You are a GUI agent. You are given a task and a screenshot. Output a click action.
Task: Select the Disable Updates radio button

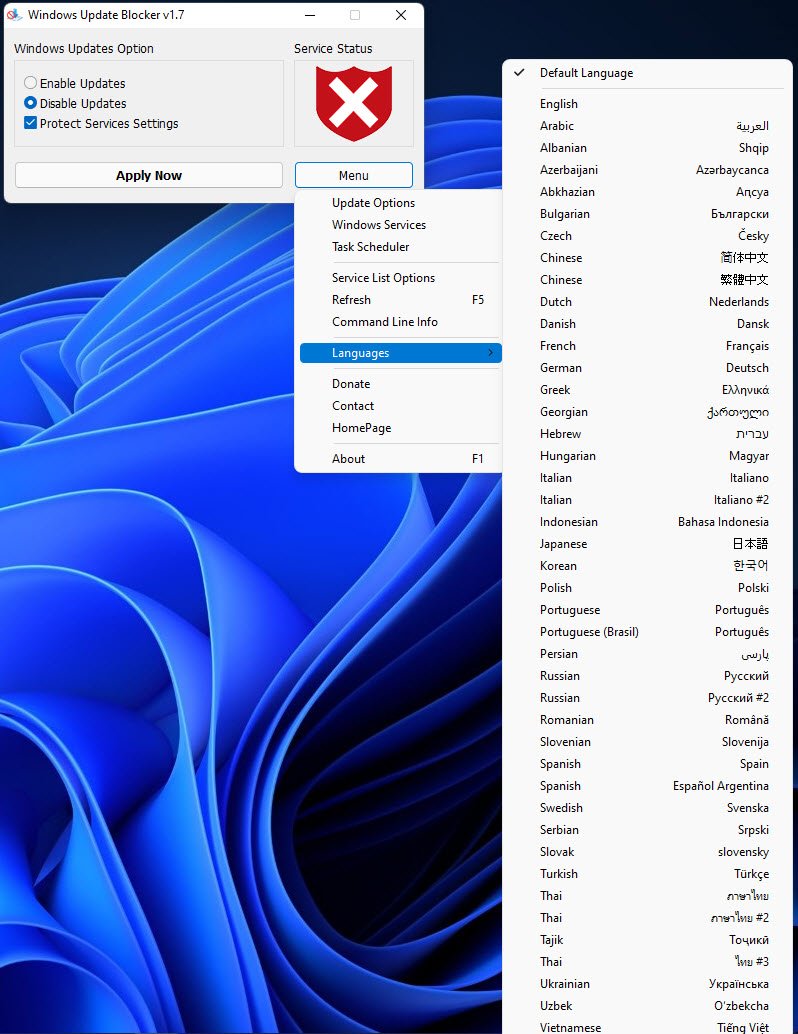(x=30, y=103)
